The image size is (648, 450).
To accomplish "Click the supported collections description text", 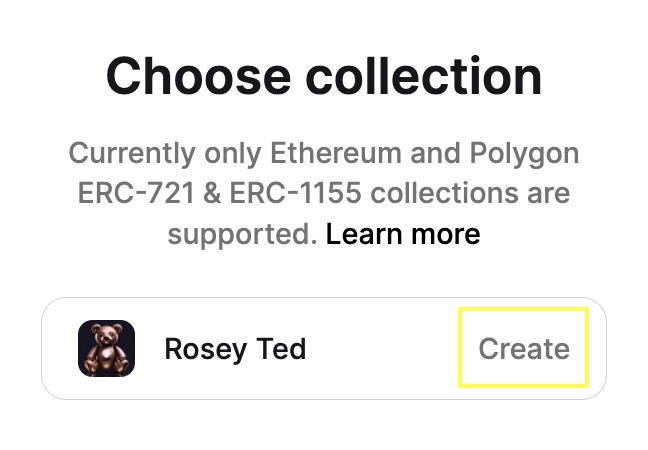I will tap(324, 193).
